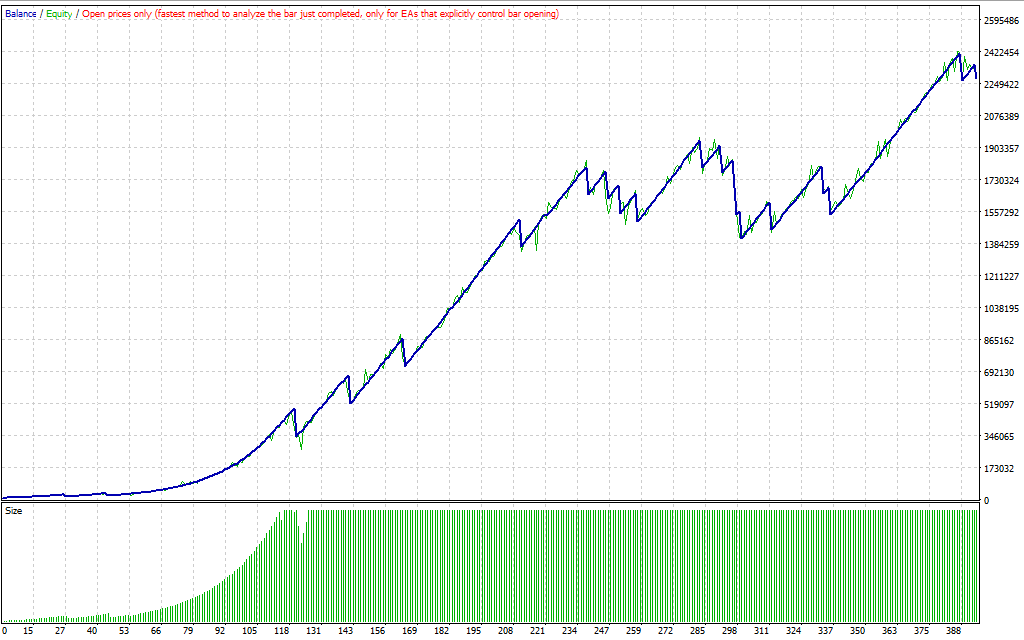This screenshot has height=640, width=1024.
Task: Click the green Equity legend label
Action: click(x=59, y=14)
